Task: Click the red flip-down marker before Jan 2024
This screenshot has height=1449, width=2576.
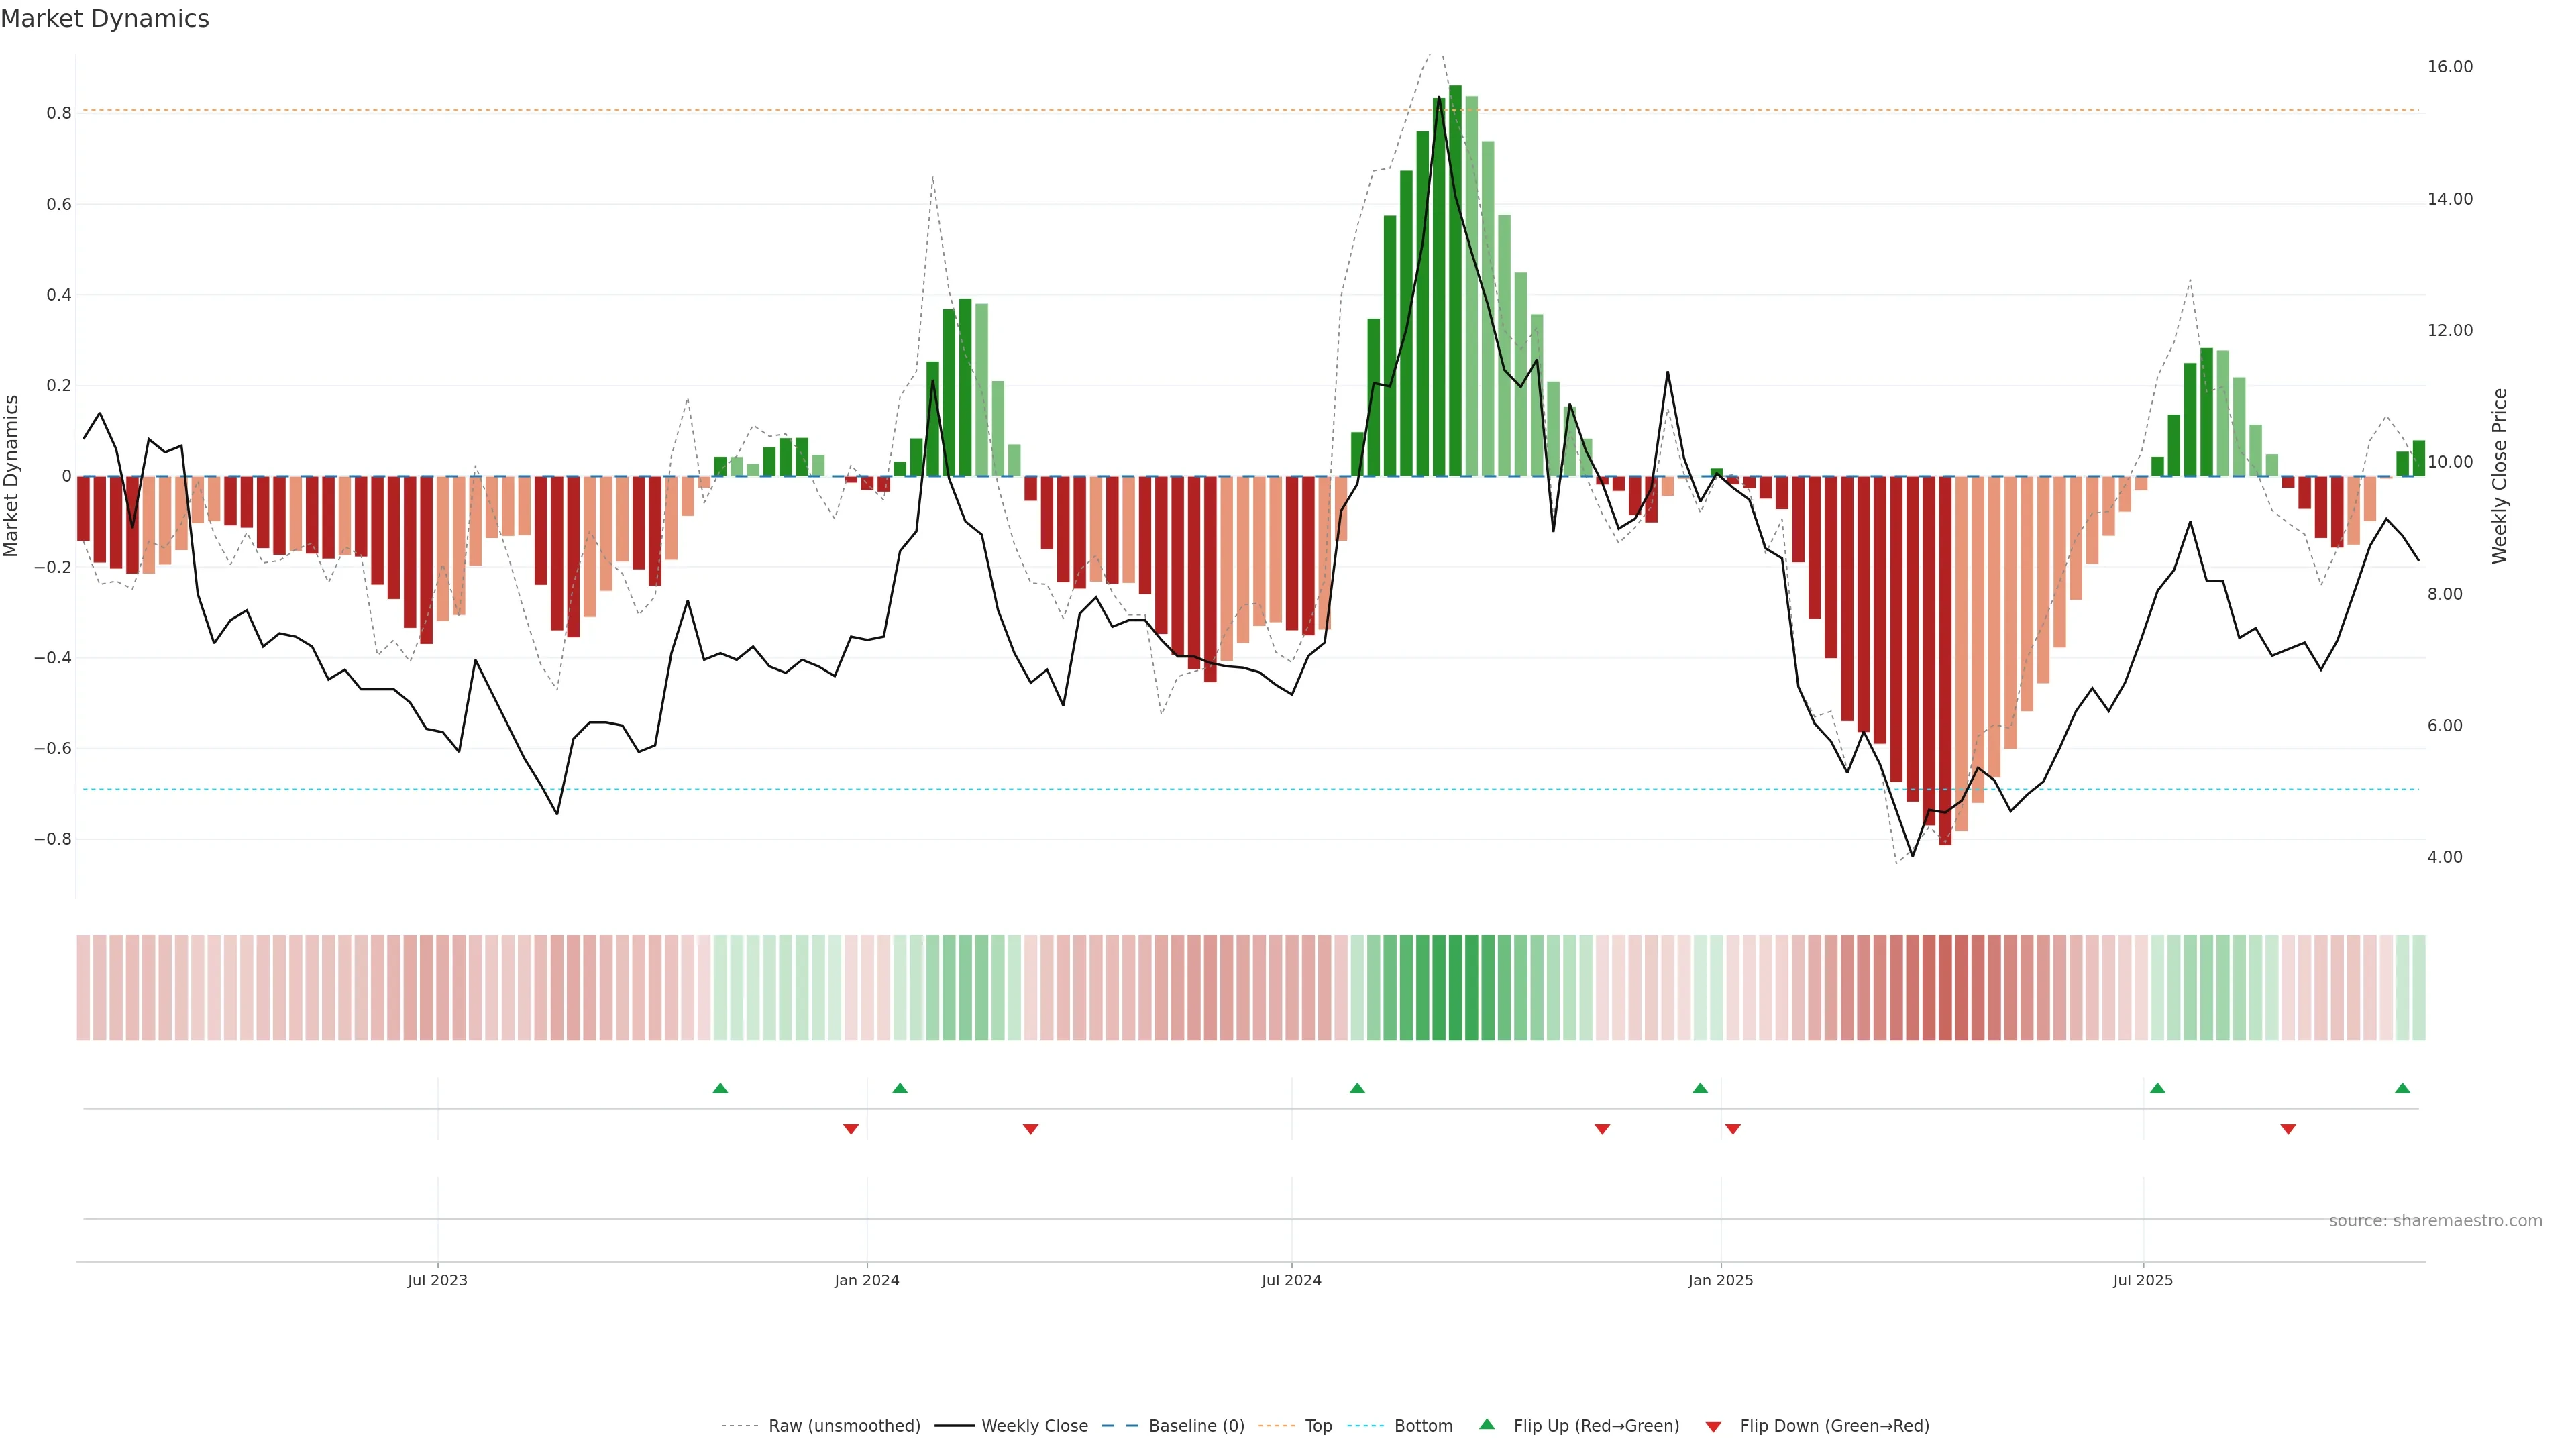Action: click(851, 1129)
